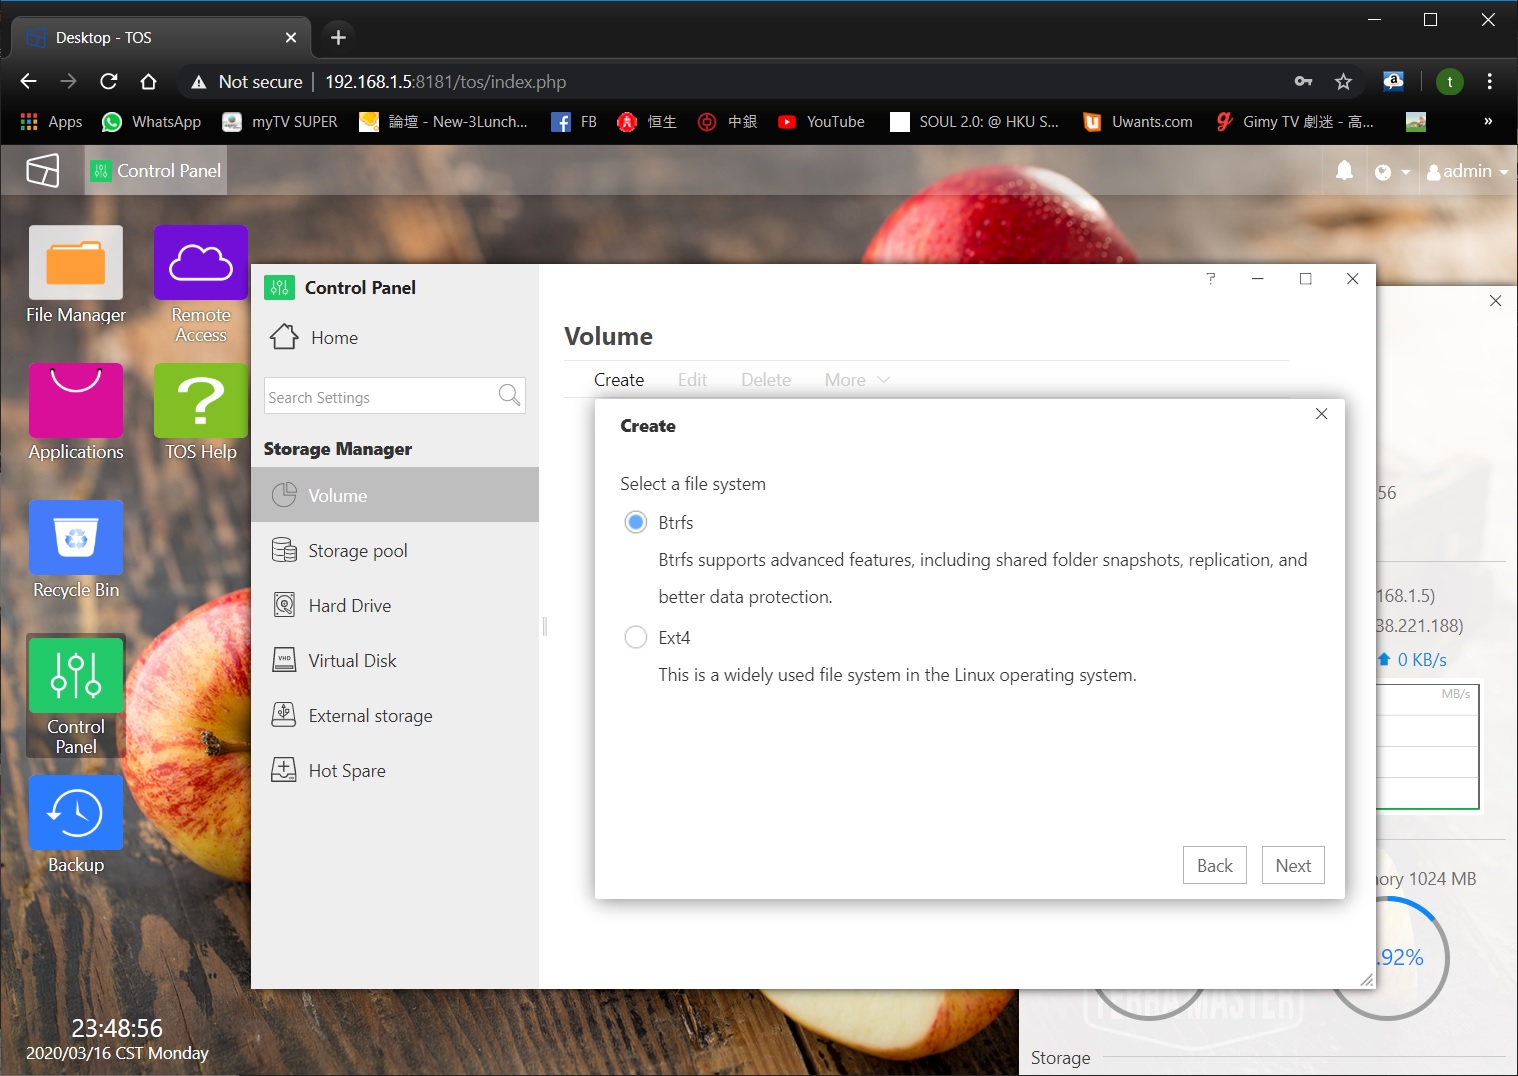Click the Back button in Create dialog

click(1214, 866)
